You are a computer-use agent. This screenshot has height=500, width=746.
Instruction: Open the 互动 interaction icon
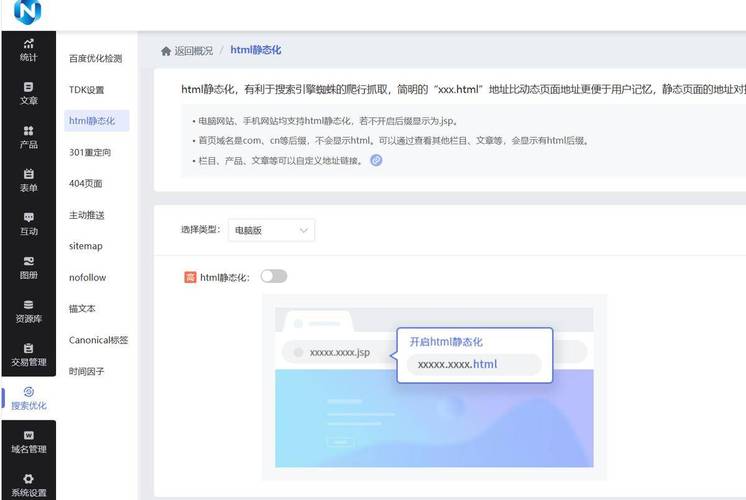click(x=28, y=217)
